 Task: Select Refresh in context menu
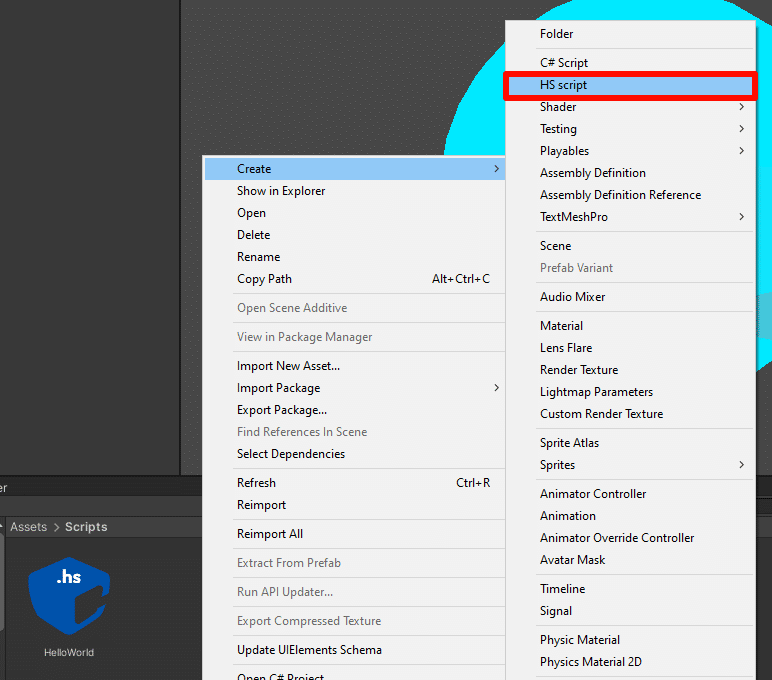[x=354, y=483]
